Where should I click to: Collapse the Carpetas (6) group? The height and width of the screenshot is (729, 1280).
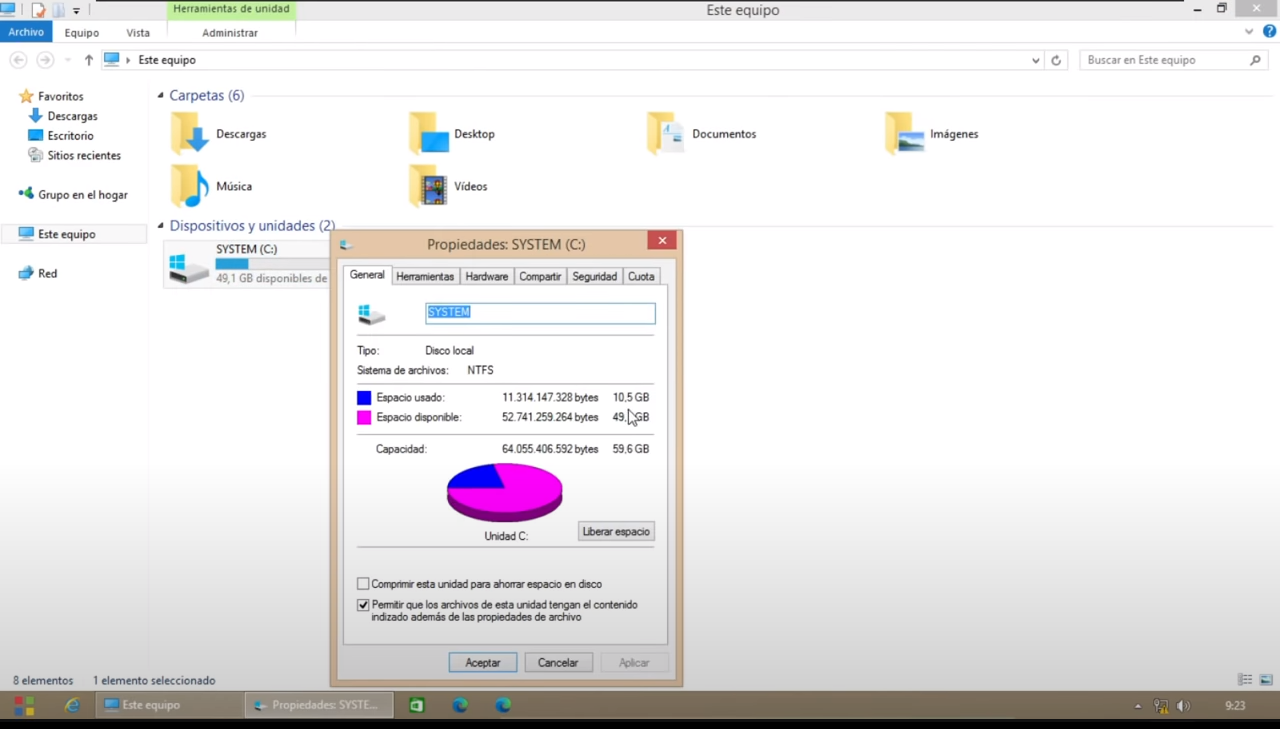pos(160,95)
